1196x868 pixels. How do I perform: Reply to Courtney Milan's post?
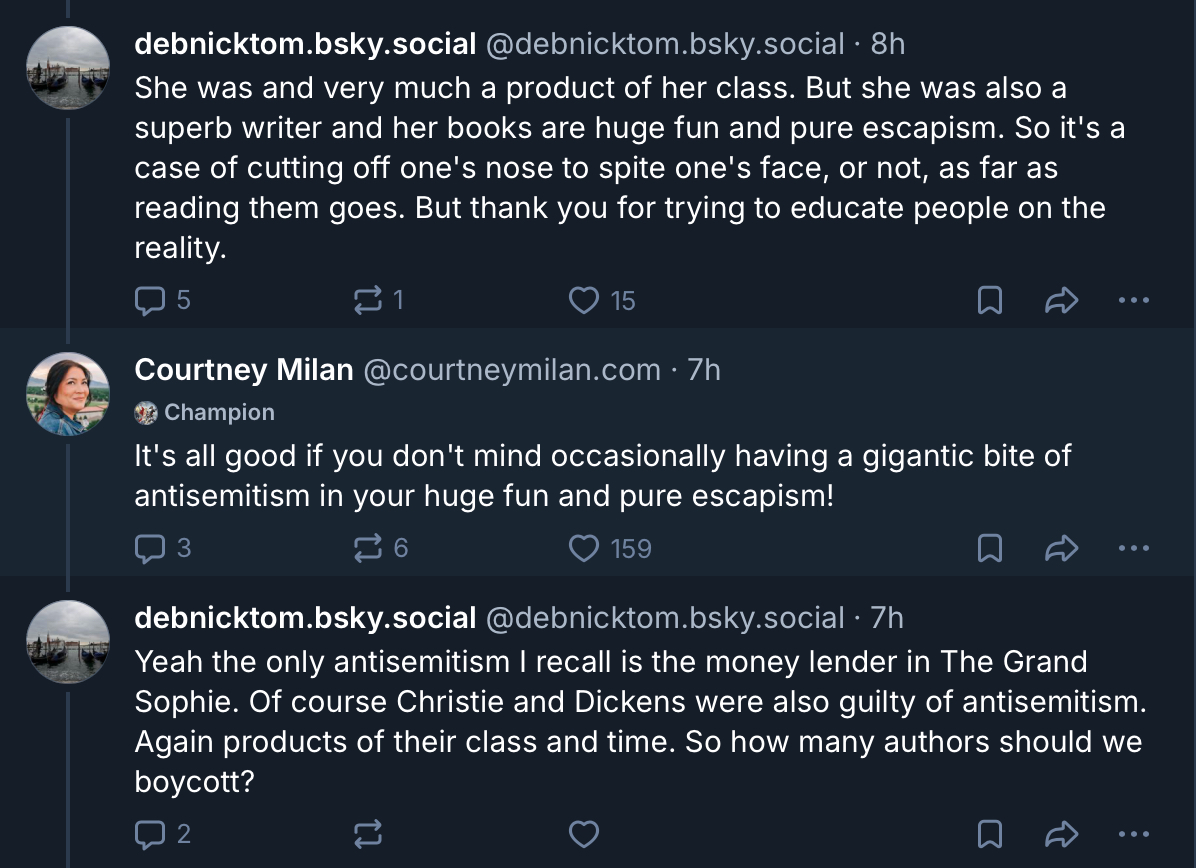pos(149,548)
